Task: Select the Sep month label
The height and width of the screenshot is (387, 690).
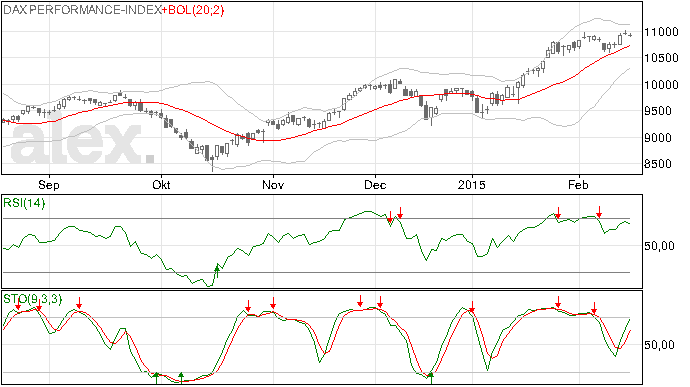Action: [49, 185]
